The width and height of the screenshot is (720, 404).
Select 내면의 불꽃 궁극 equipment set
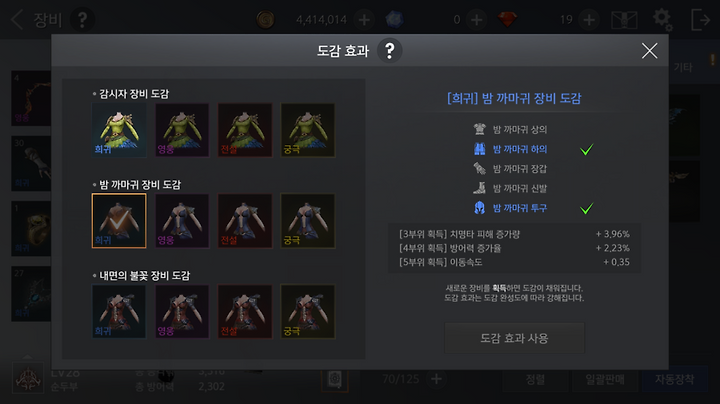(x=308, y=312)
